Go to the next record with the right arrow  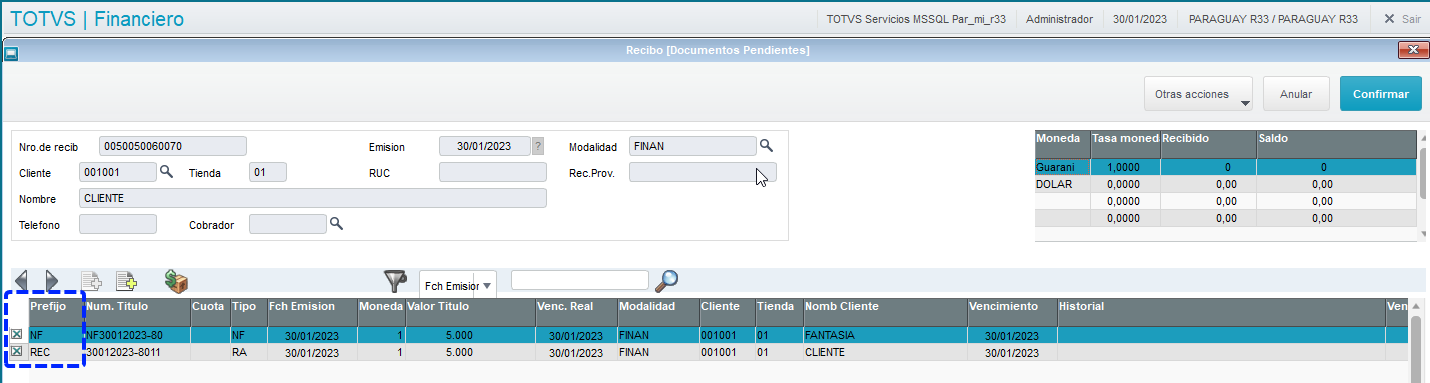(x=52, y=282)
